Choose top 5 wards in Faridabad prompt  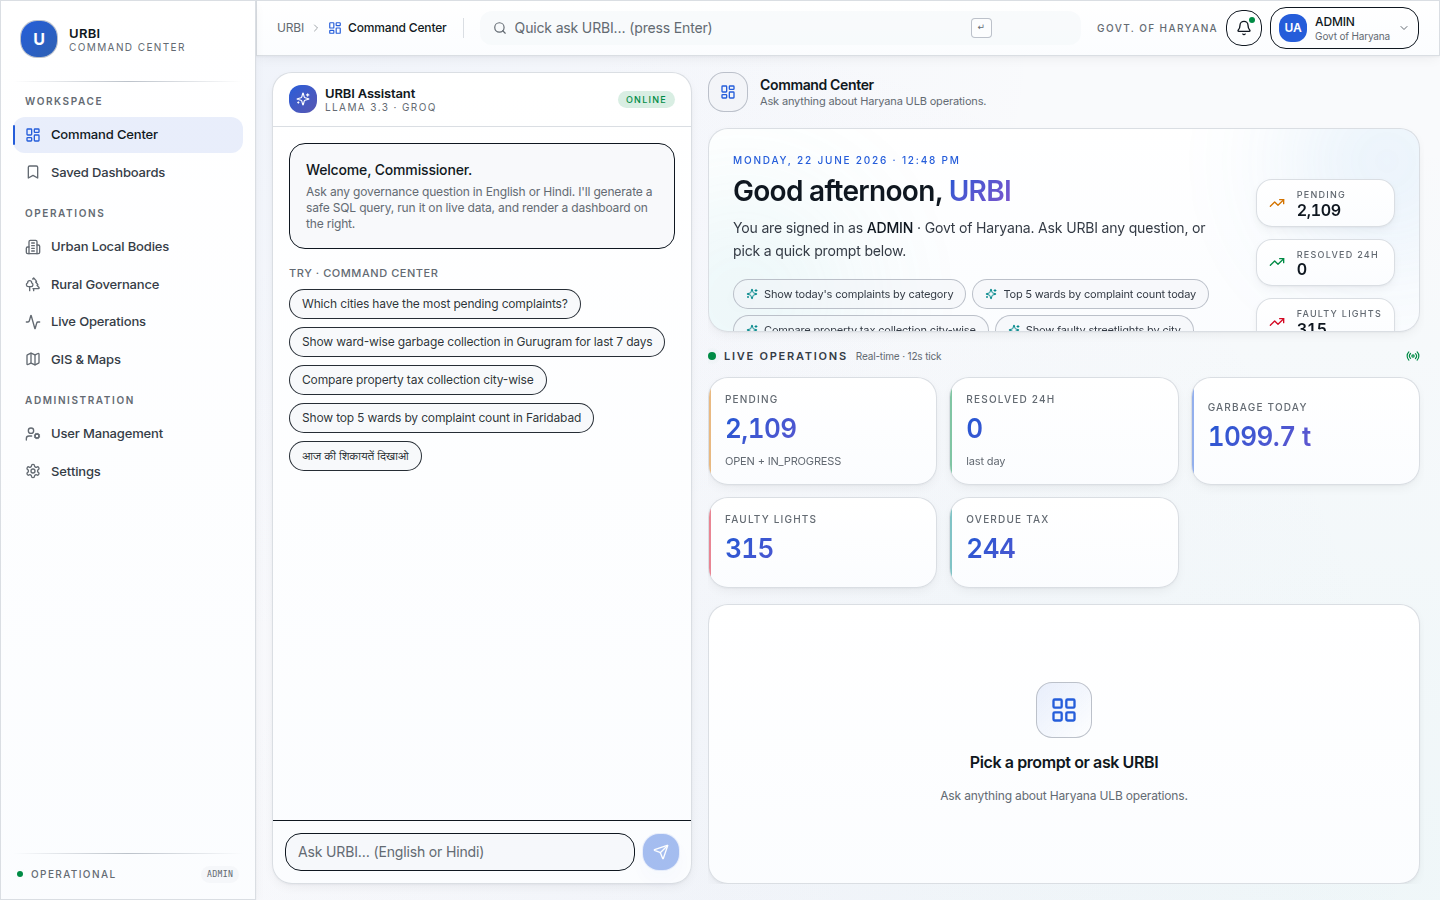click(x=441, y=418)
